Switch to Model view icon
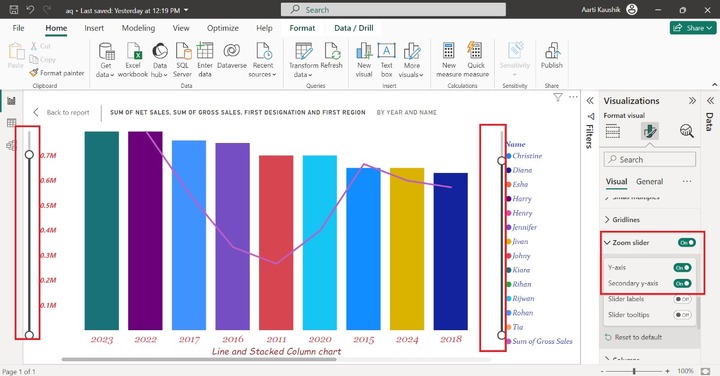The height and width of the screenshot is (376, 720). click(x=11, y=145)
